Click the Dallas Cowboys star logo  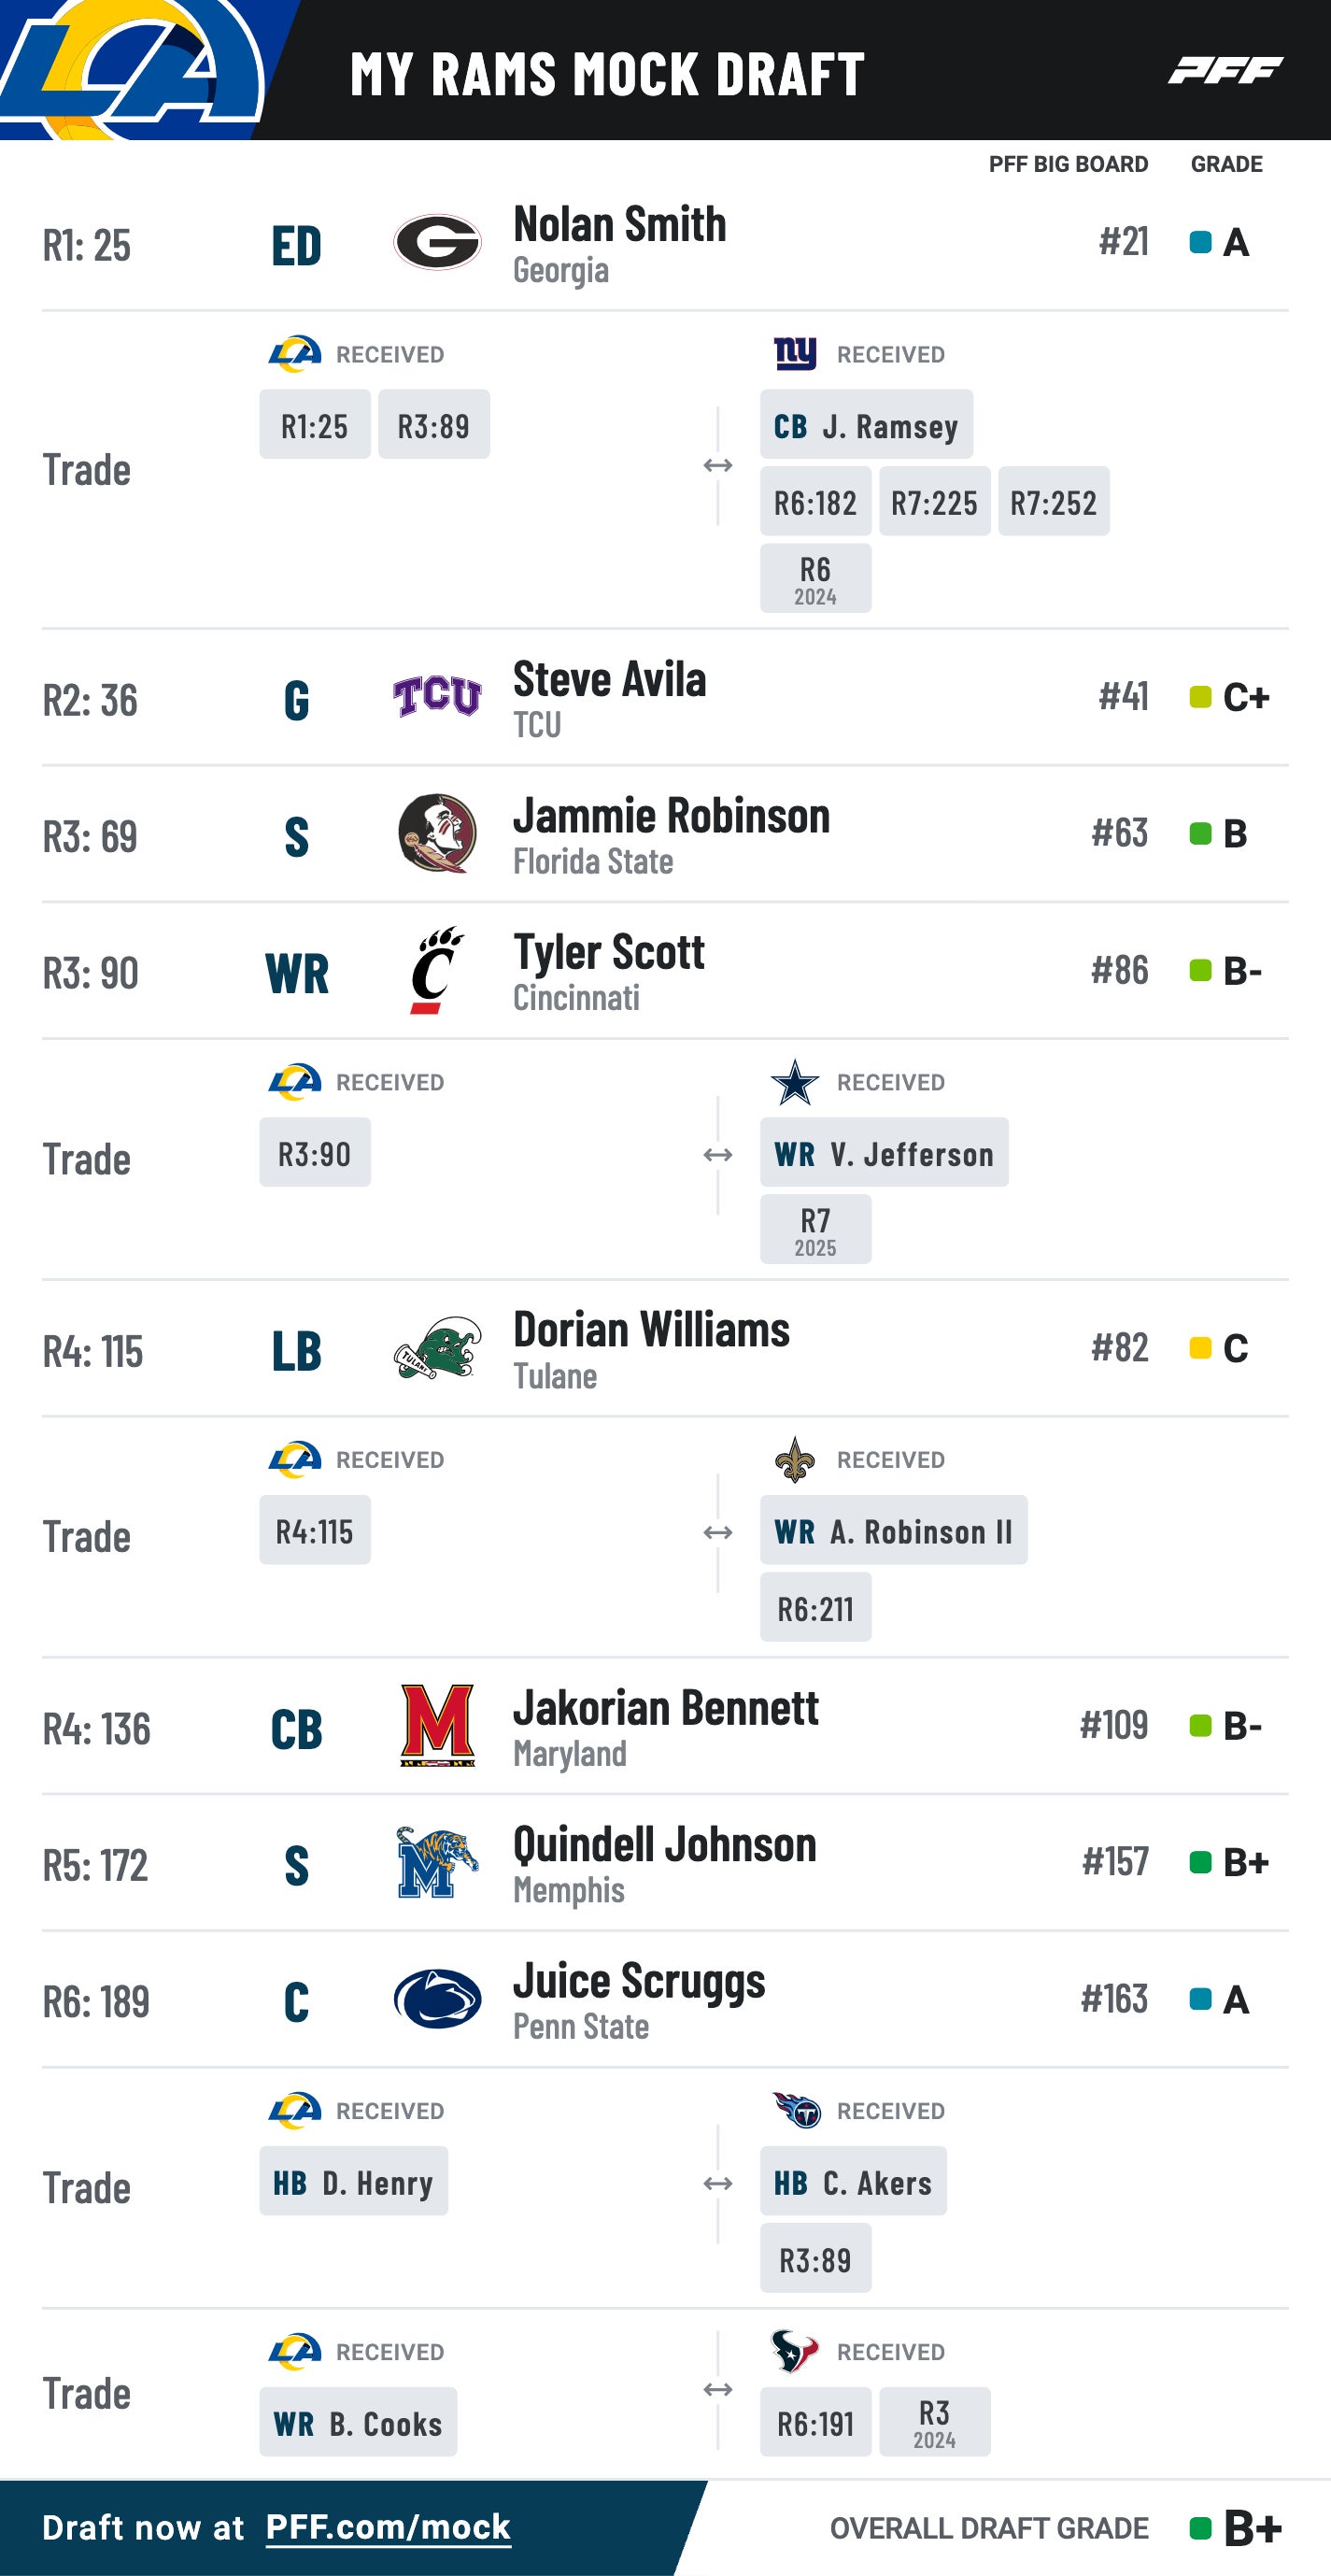point(795,1082)
